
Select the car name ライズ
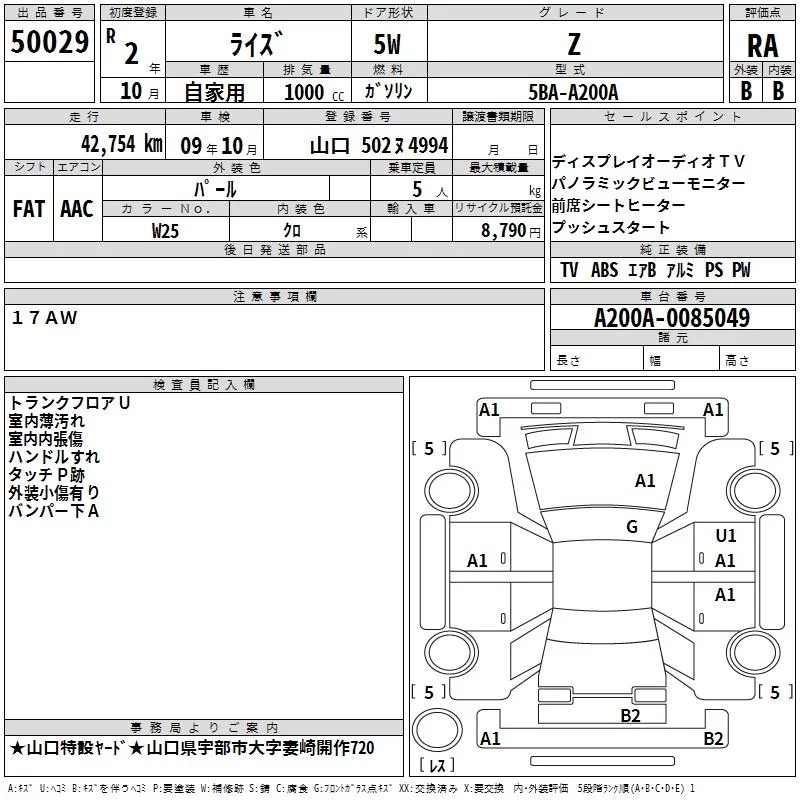[x=257, y=43]
